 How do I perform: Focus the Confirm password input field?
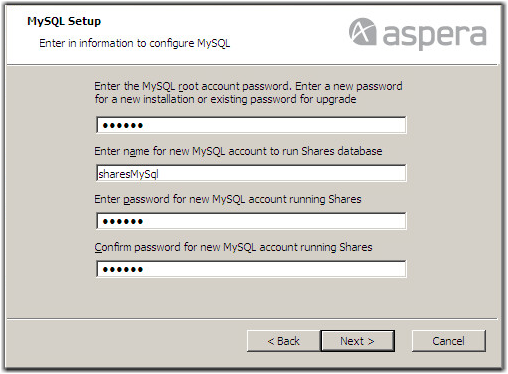point(251,269)
